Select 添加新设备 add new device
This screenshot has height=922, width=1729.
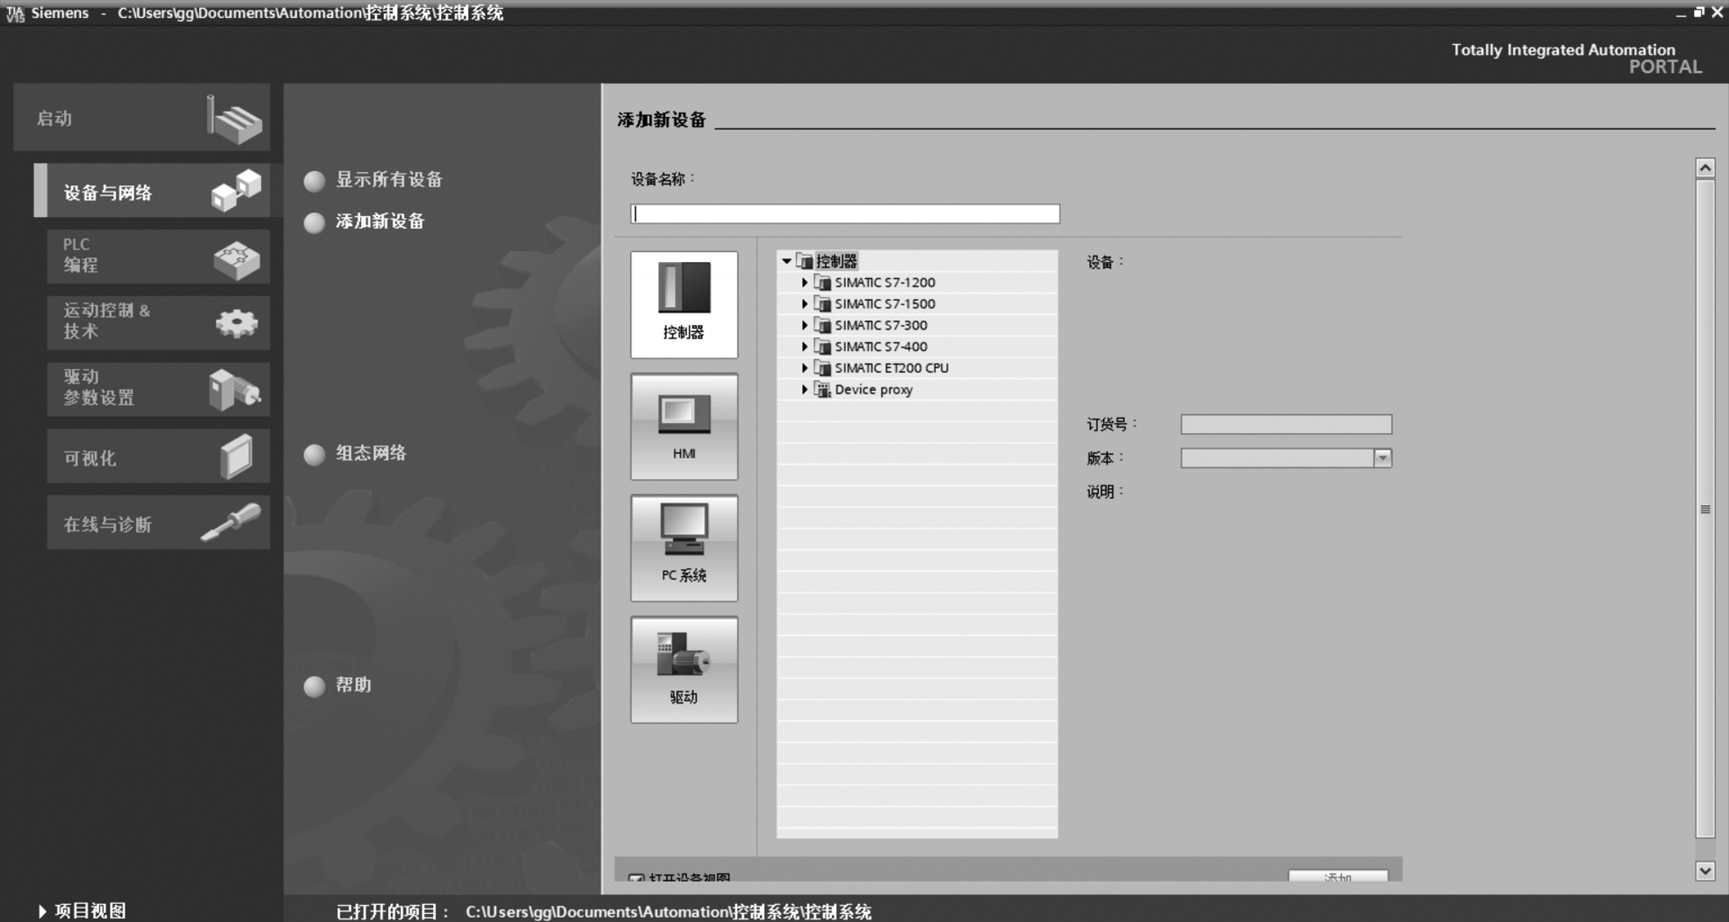pos(365,221)
